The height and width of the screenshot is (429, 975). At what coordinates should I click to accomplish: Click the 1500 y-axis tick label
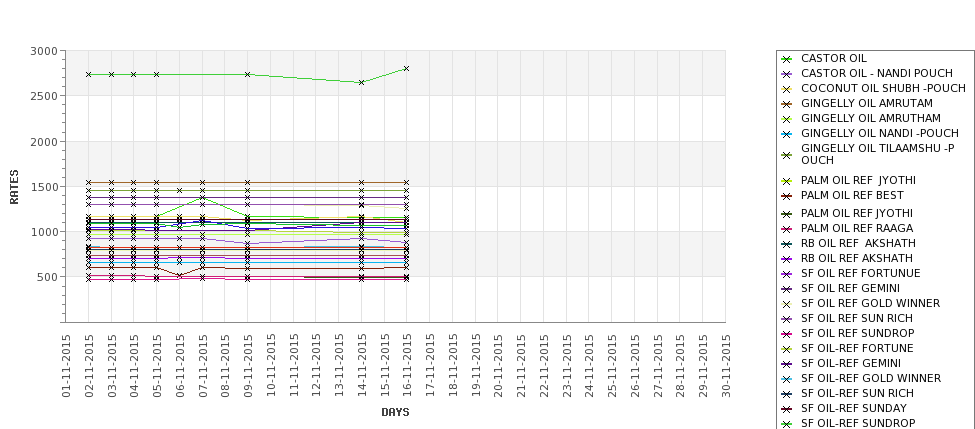[x=44, y=187]
